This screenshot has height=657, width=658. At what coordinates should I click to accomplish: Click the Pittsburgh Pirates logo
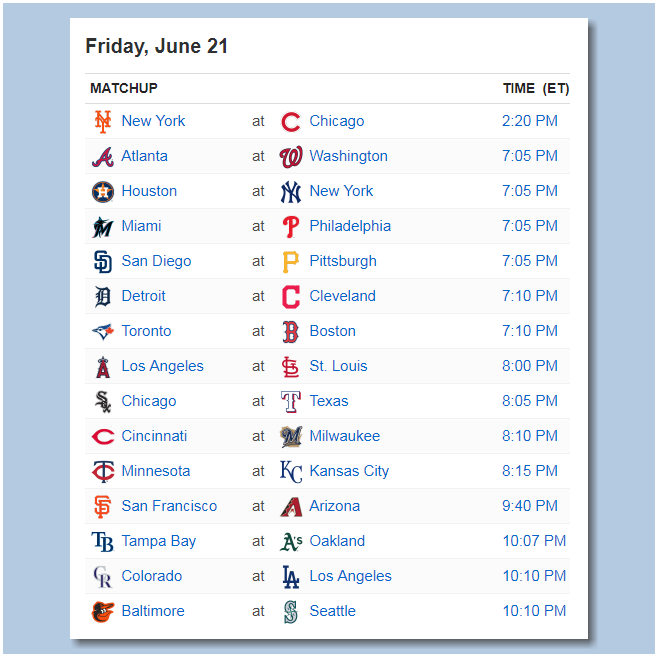[x=291, y=262]
